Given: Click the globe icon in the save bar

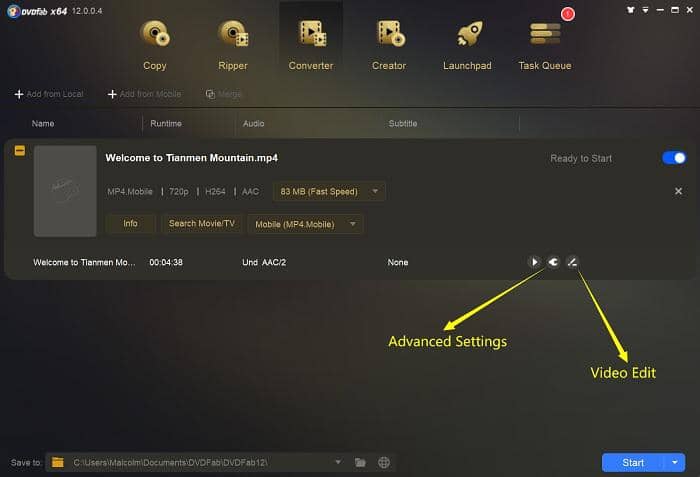Looking at the screenshot, I should click(384, 462).
